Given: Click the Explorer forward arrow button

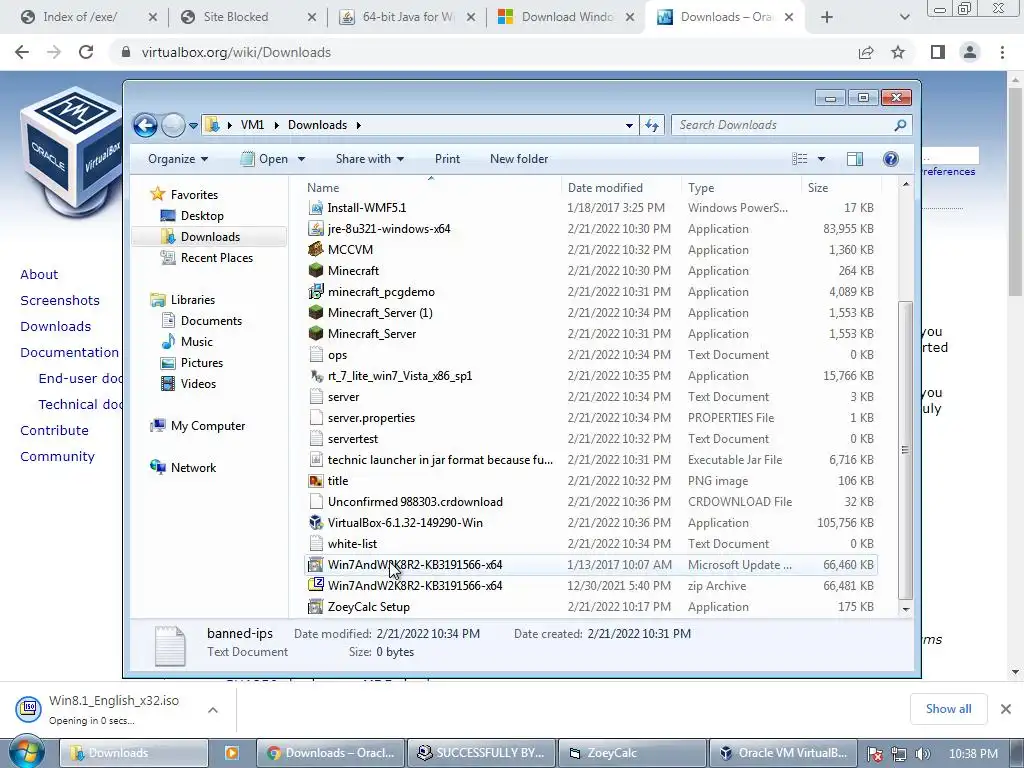Looking at the screenshot, I should (173, 125).
